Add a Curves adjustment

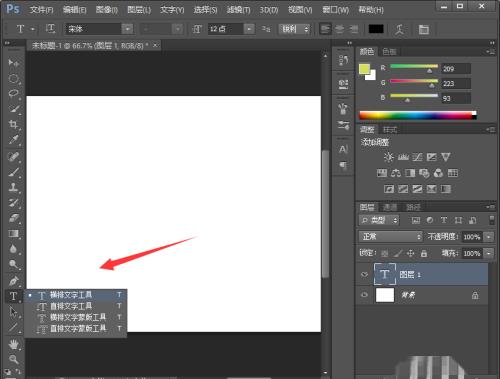point(417,157)
